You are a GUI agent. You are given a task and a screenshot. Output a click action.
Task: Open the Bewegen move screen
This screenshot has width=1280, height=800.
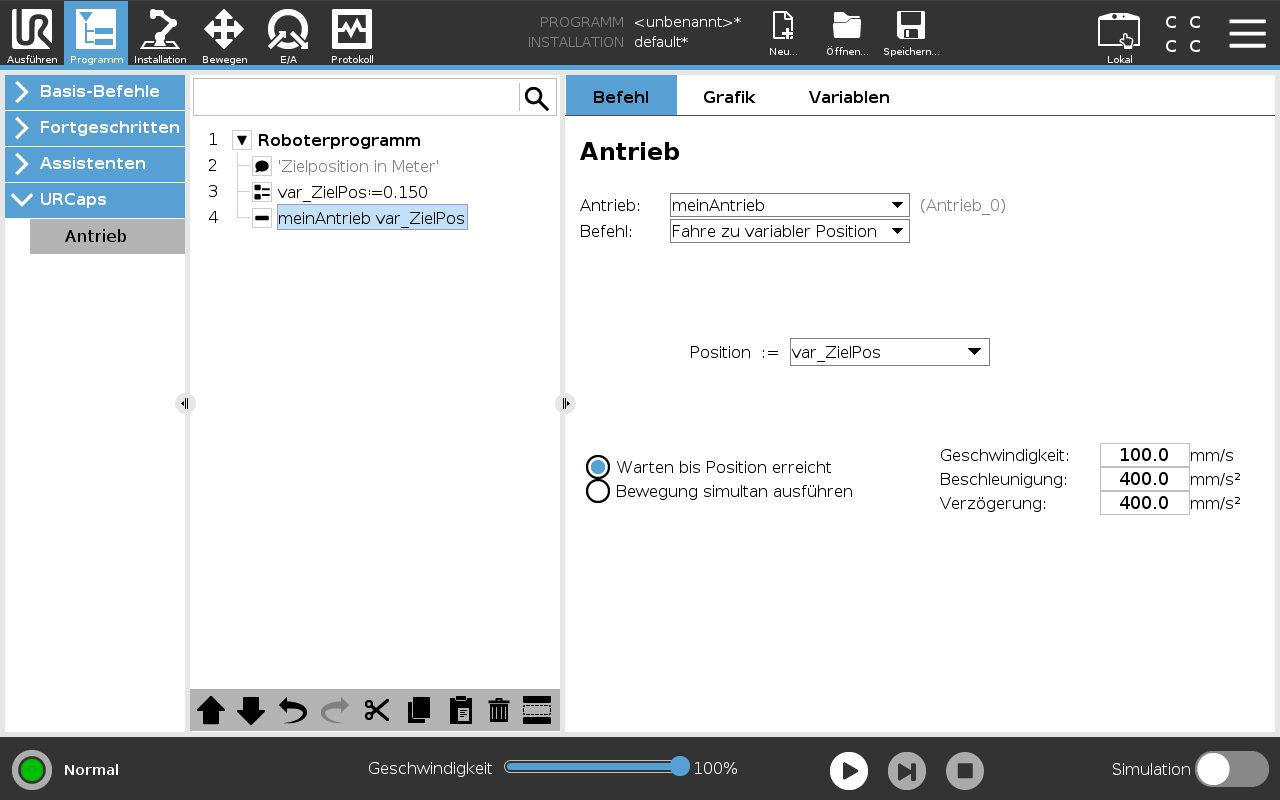(x=224, y=34)
